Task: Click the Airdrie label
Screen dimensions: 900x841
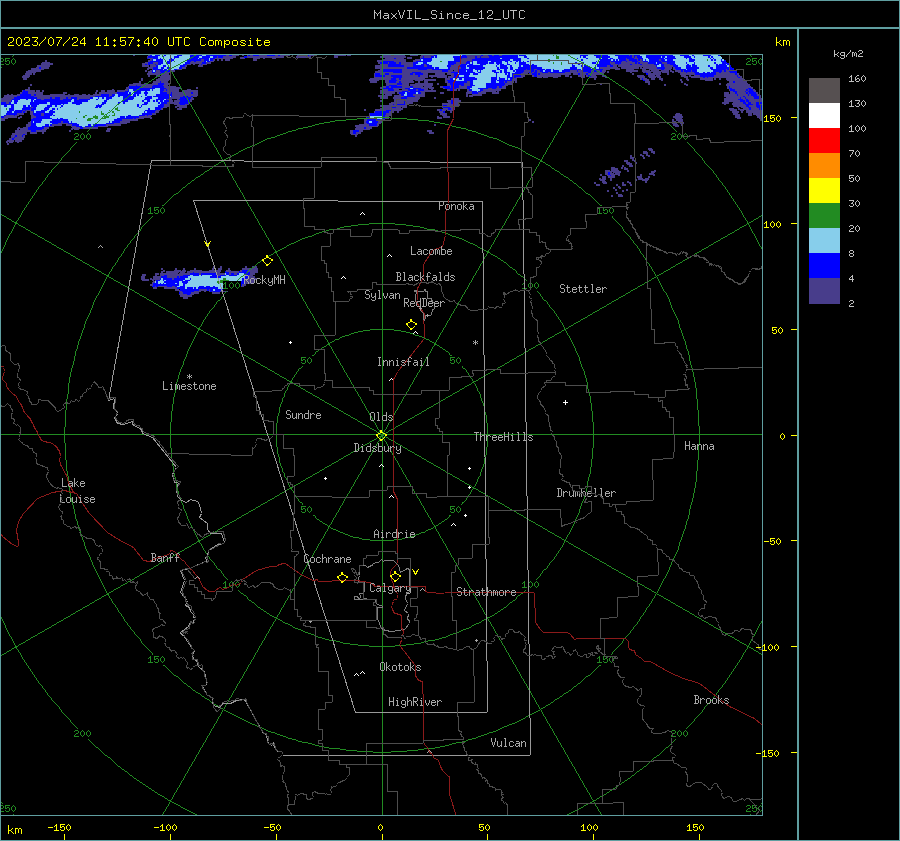Action: [x=394, y=534]
